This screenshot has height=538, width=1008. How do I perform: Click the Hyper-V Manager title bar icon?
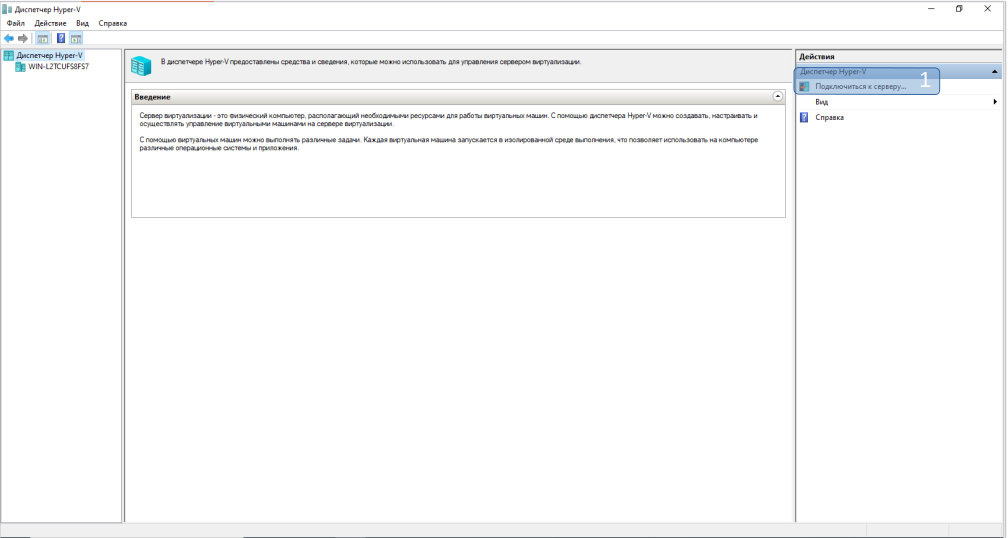[7, 9]
